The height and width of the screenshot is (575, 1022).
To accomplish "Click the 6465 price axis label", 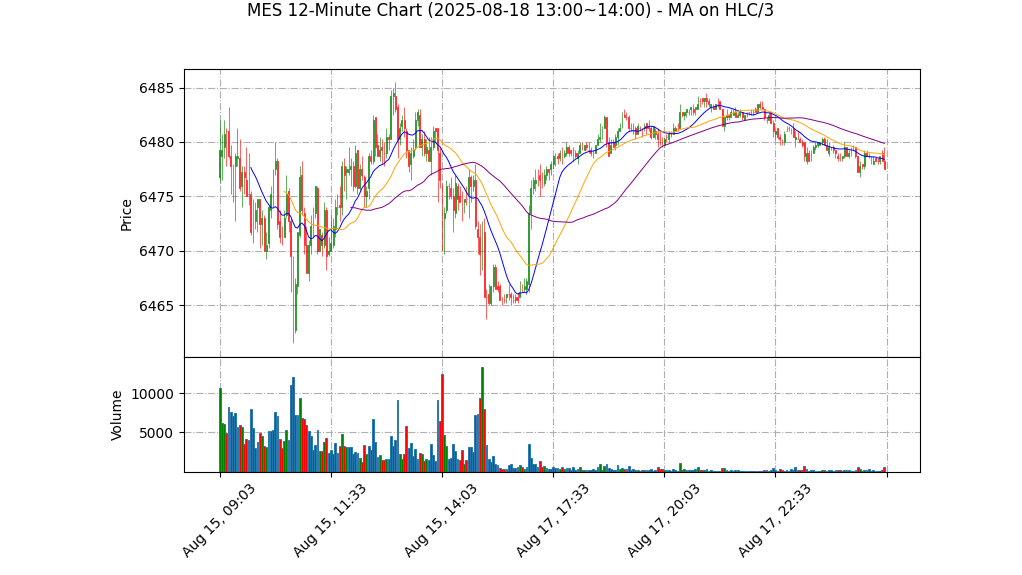I will click(x=157, y=306).
